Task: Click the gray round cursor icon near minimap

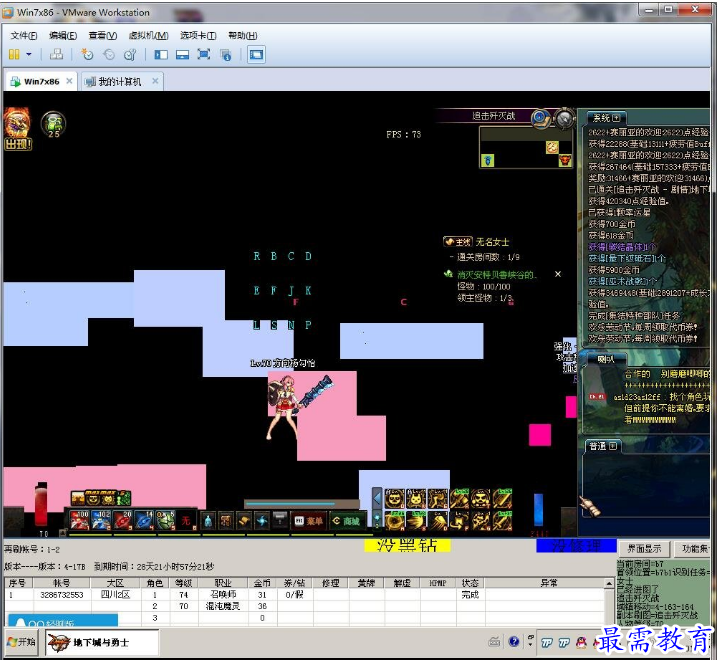Action: 564,118
